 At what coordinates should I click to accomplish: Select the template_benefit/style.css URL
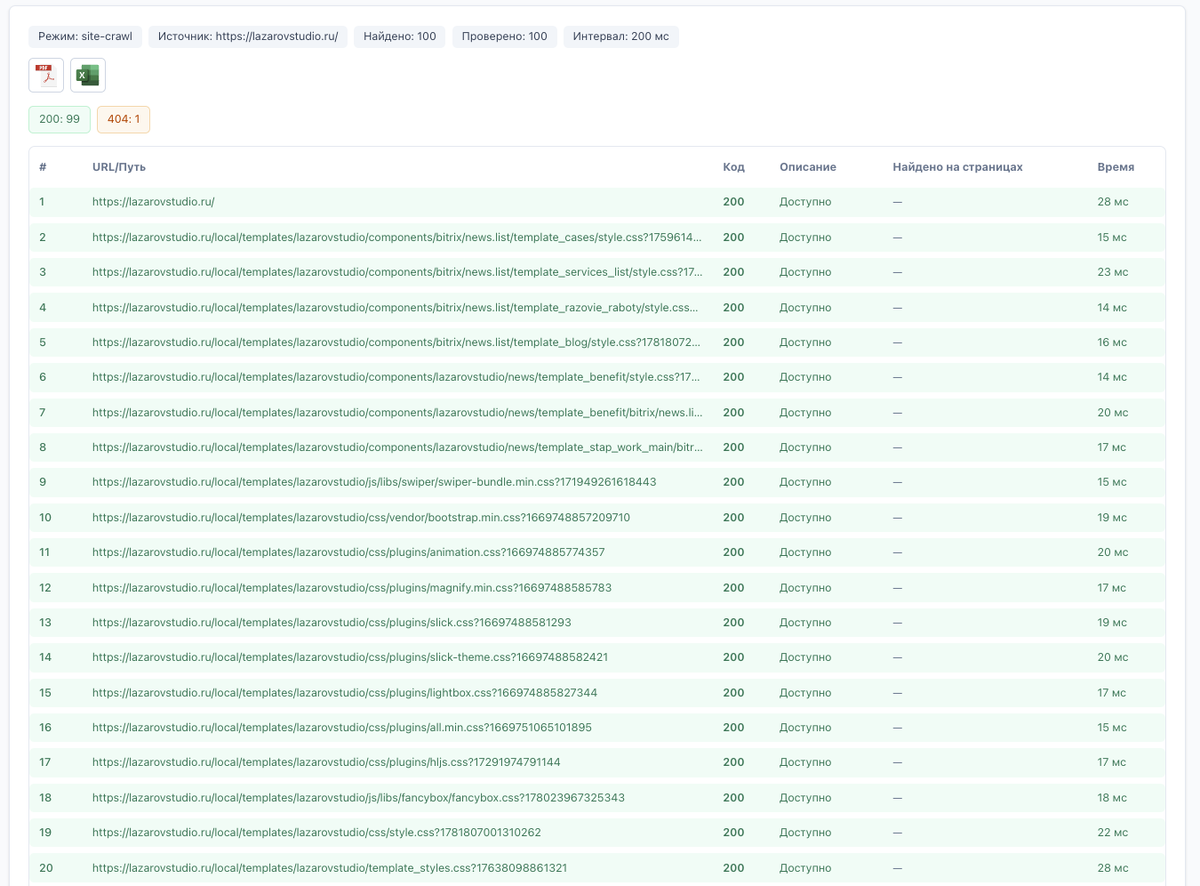pyautogui.click(x=397, y=377)
